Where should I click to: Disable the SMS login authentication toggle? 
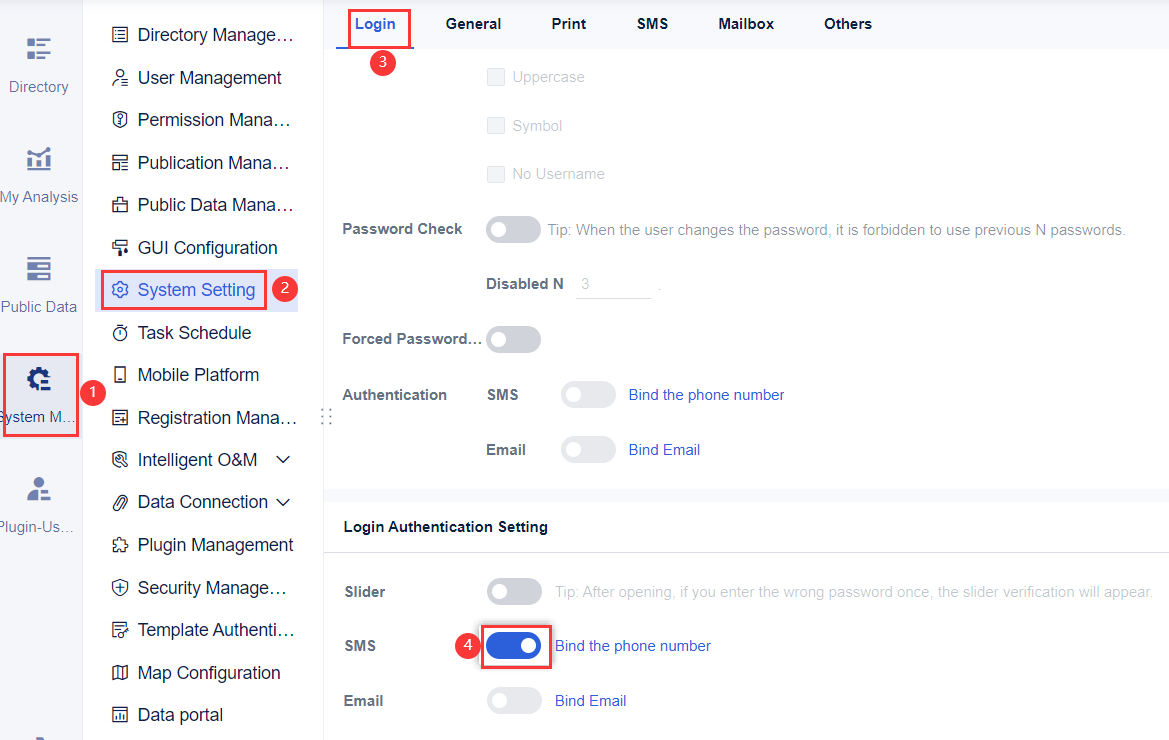(516, 646)
